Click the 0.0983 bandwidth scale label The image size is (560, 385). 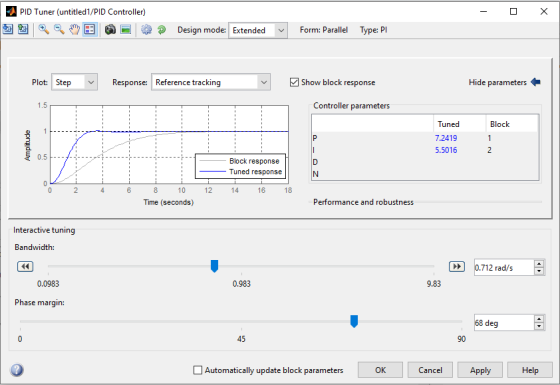pyautogui.click(x=48, y=284)
